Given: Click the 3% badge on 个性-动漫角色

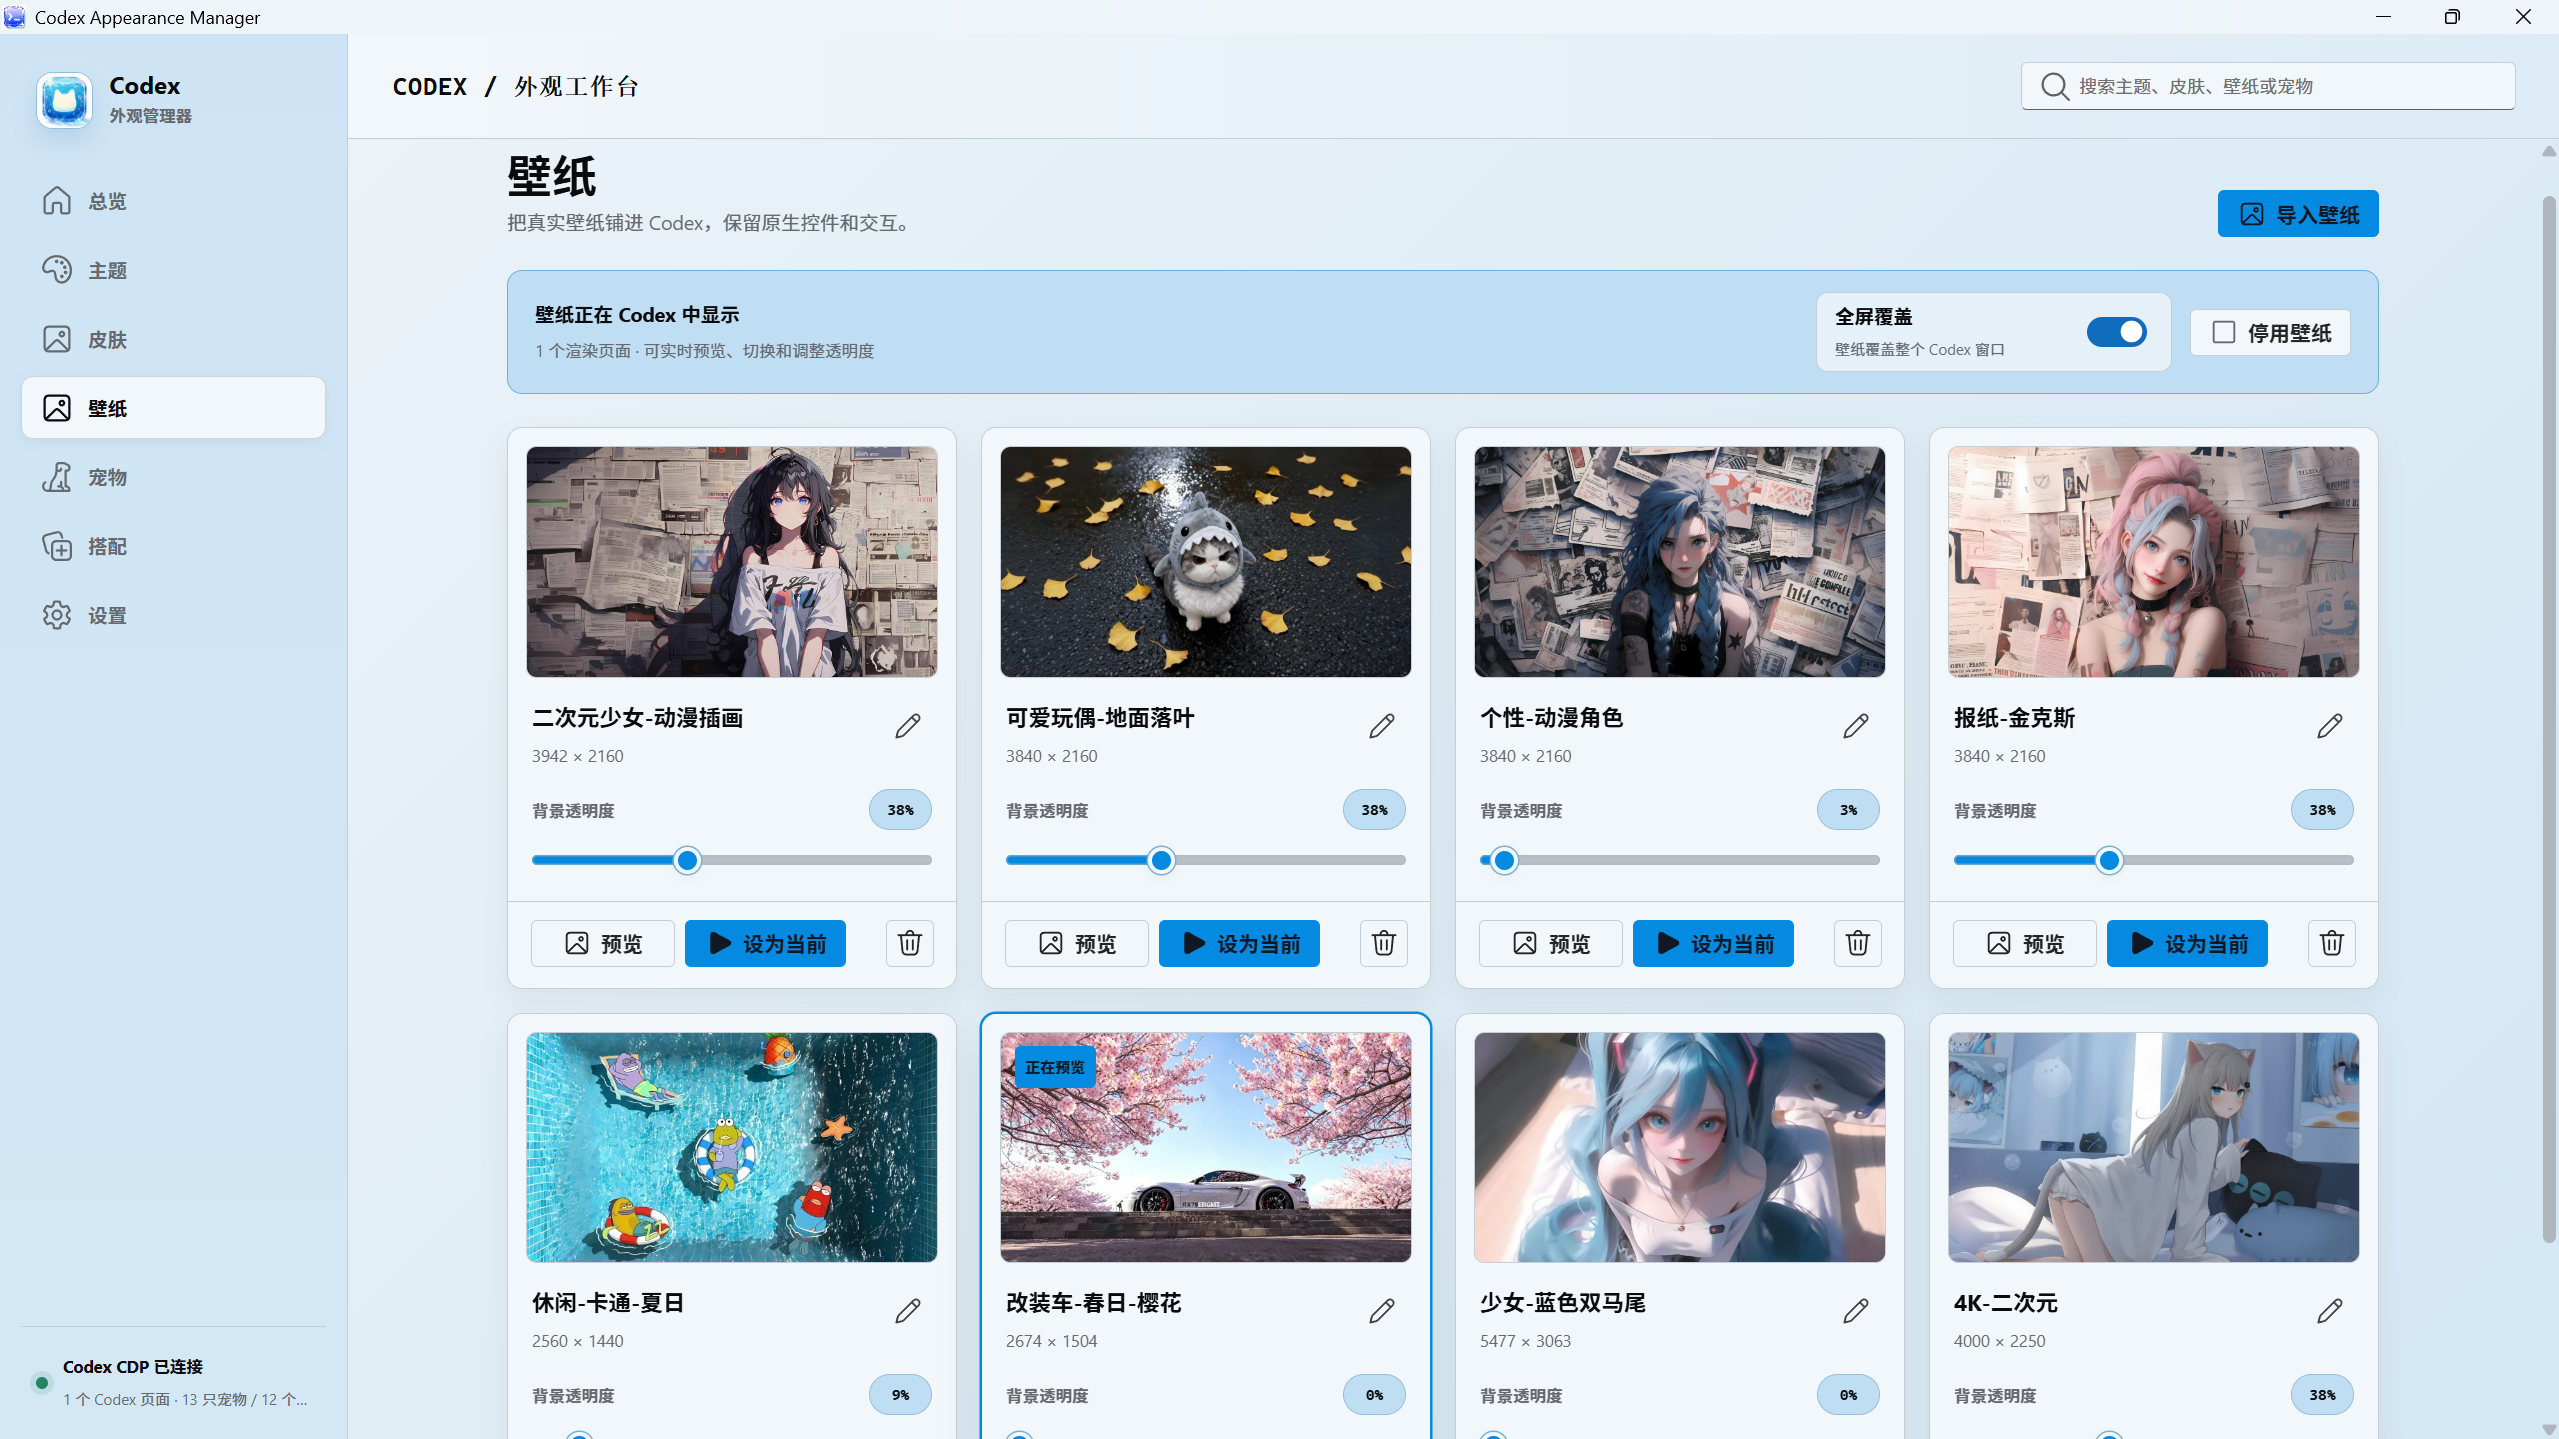Looking at the screenshot, I should tap(1848, 810).
